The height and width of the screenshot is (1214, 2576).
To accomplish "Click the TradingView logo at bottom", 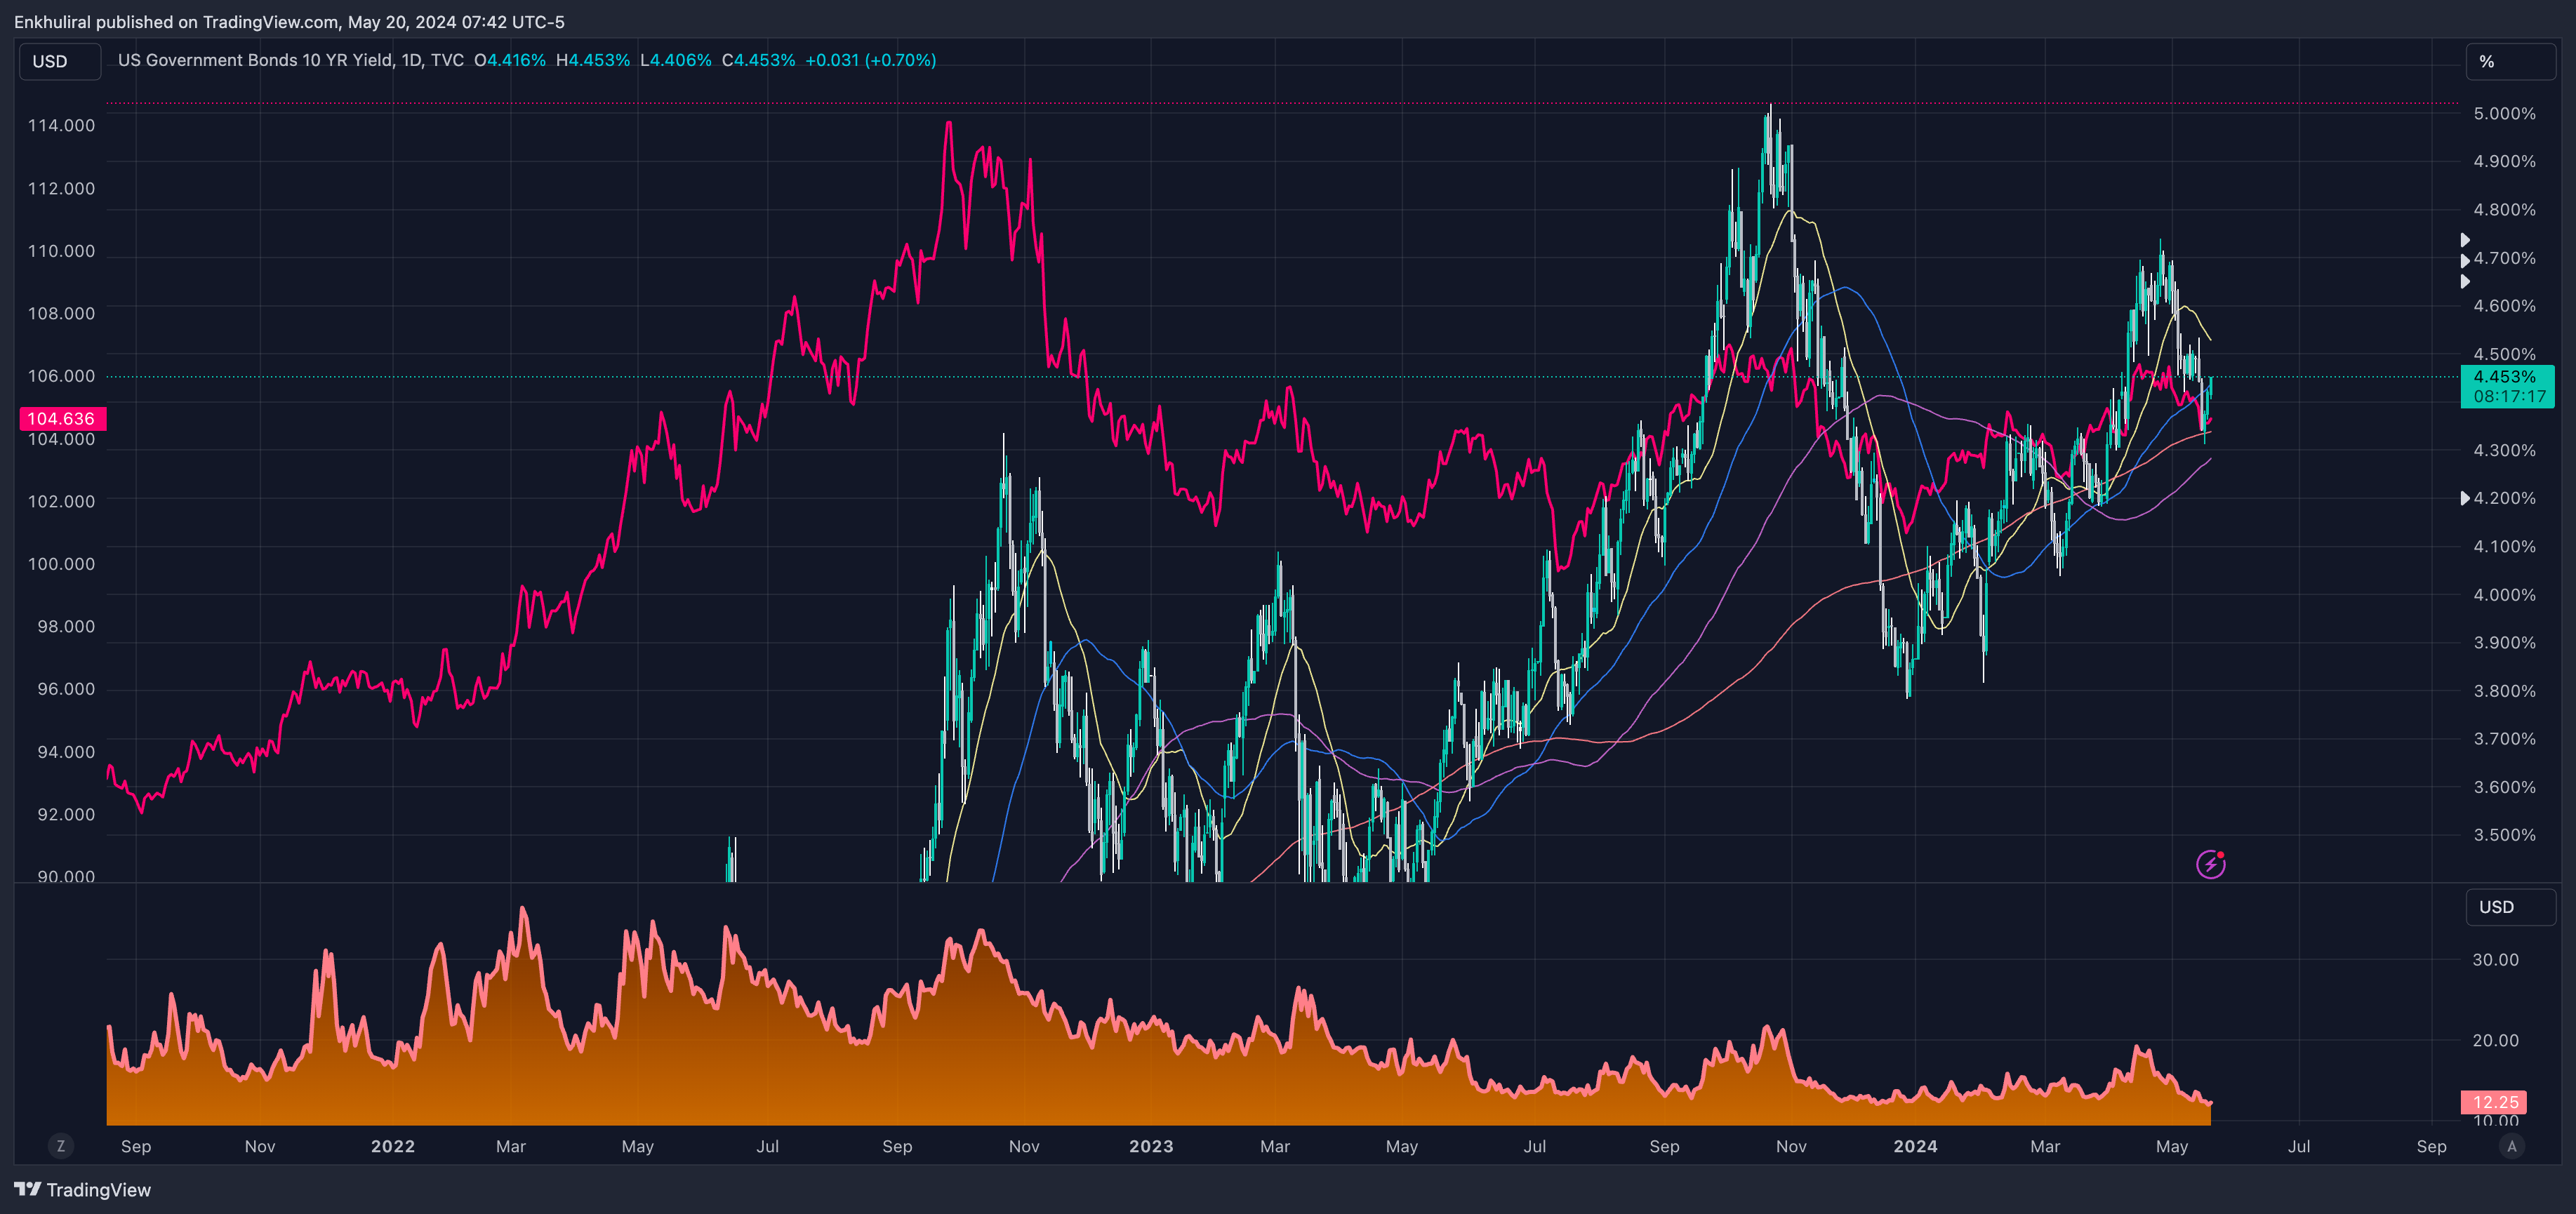I will click(83, 1190).
